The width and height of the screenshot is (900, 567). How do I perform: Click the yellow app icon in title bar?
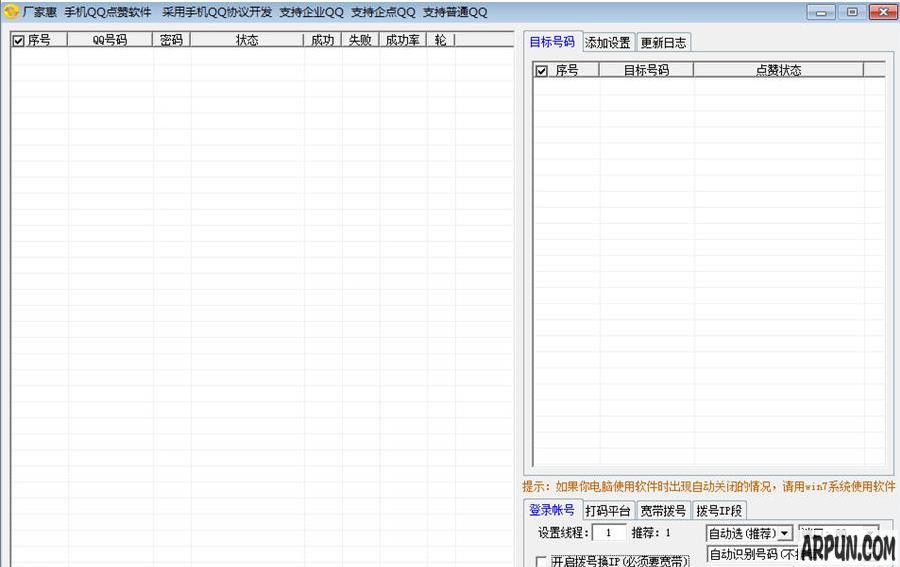click(11, 11)
